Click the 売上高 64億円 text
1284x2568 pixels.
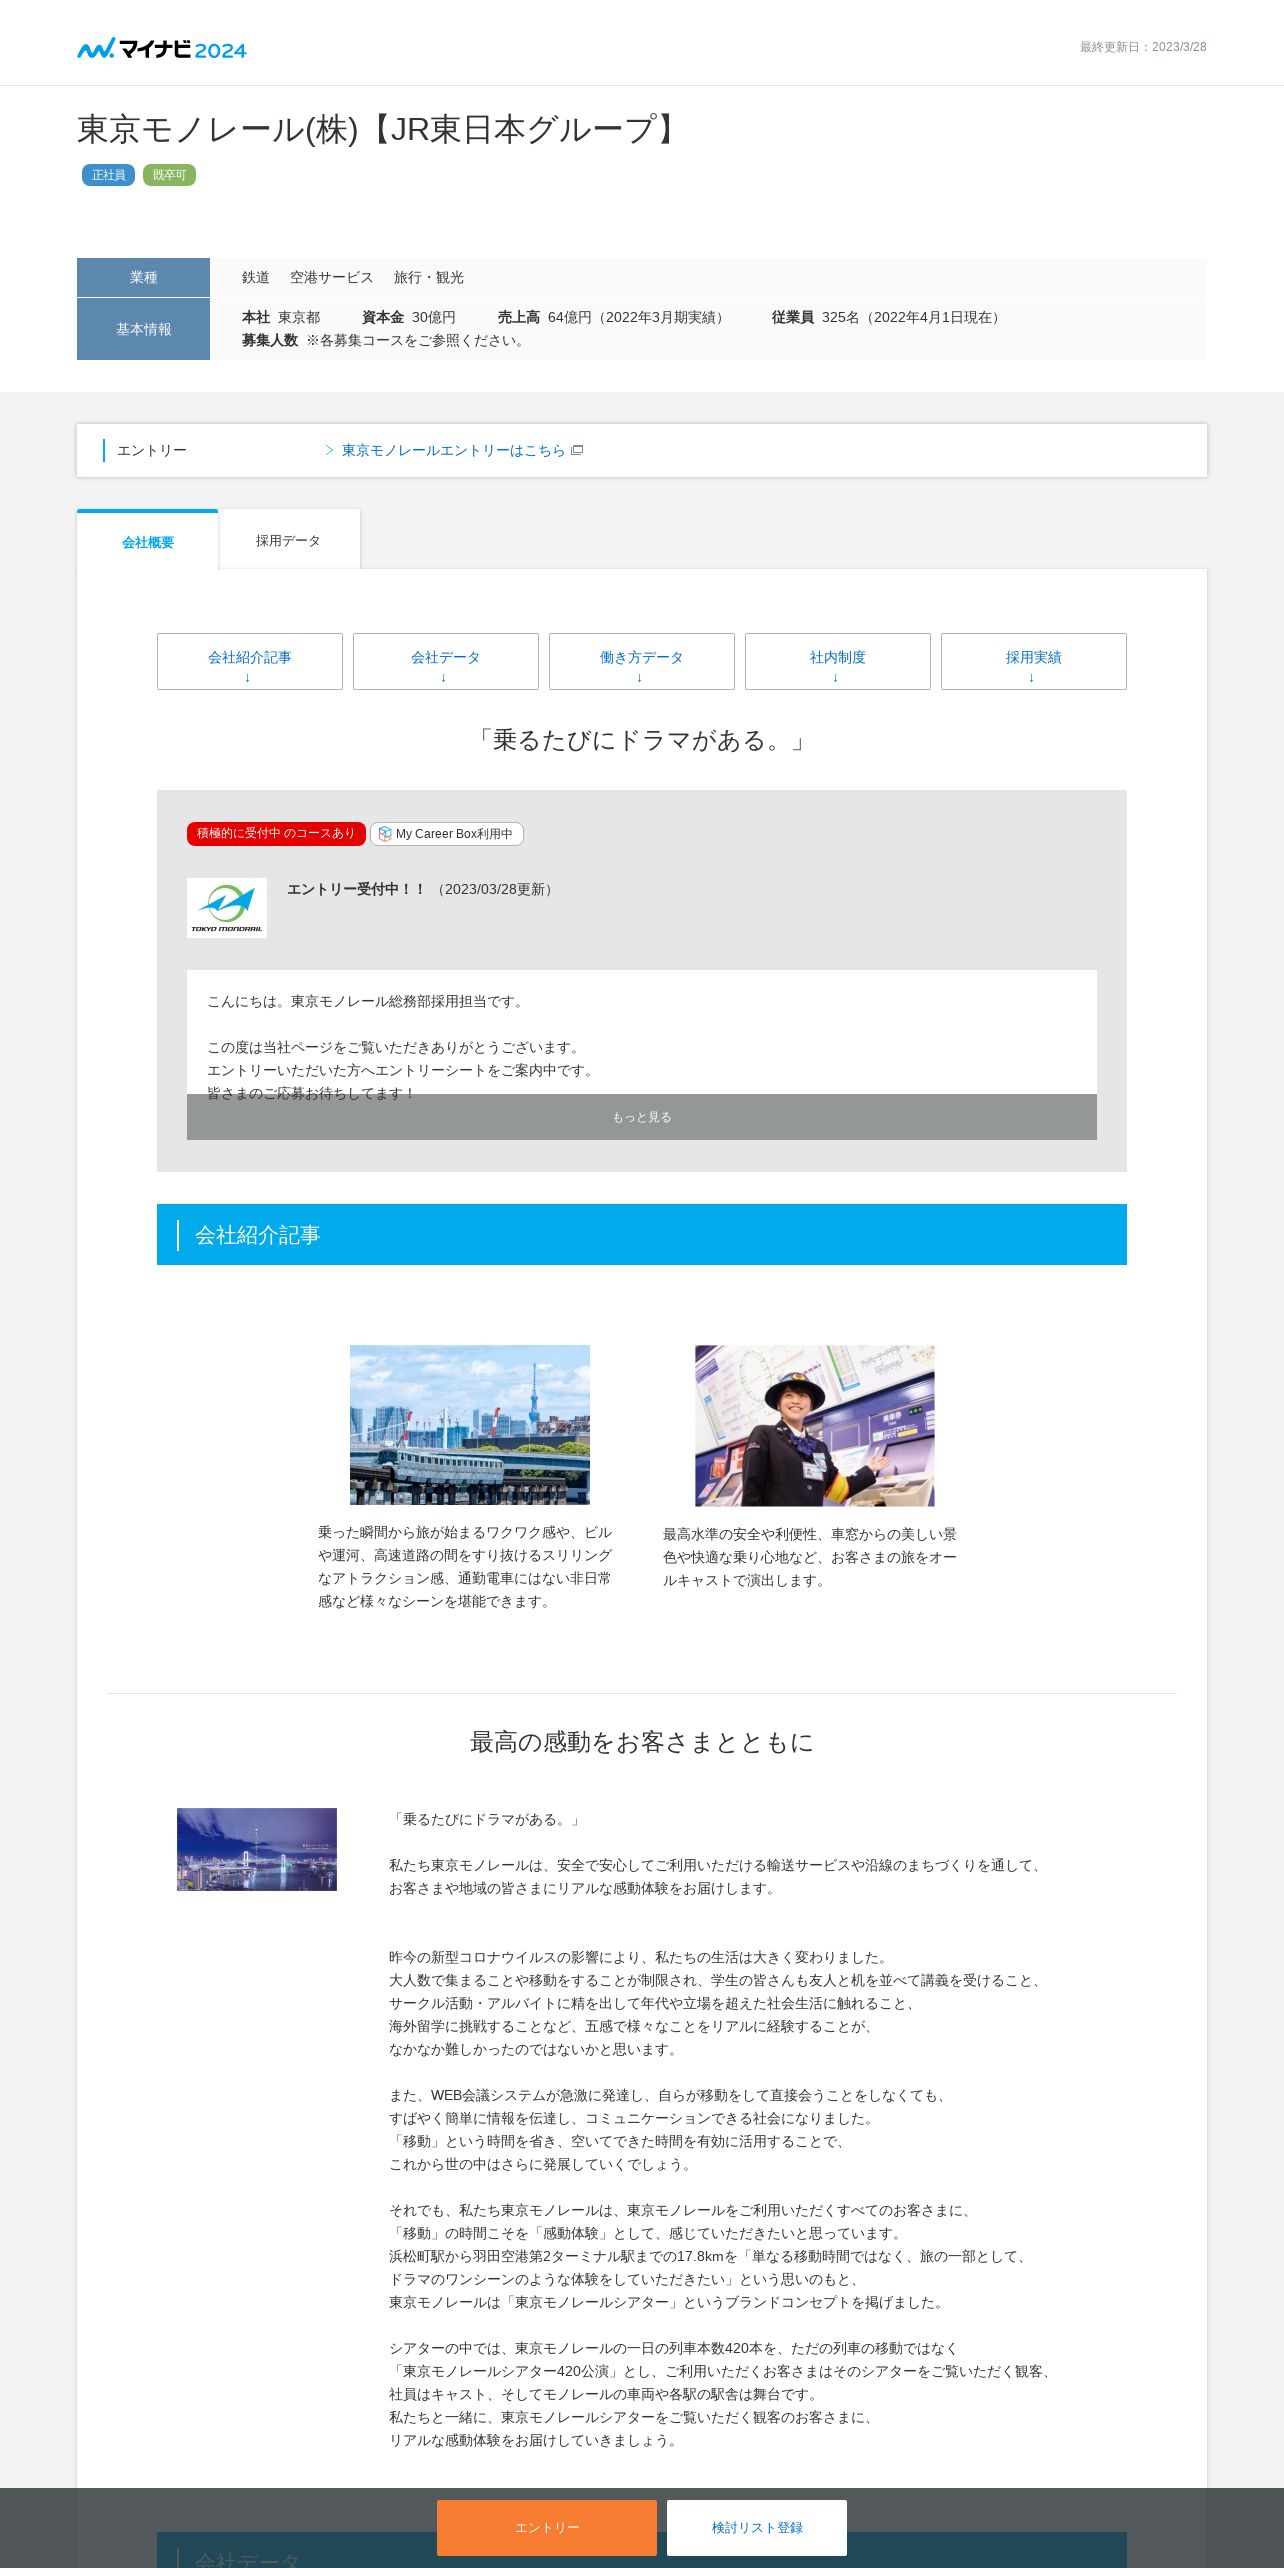tap(614, 317)
